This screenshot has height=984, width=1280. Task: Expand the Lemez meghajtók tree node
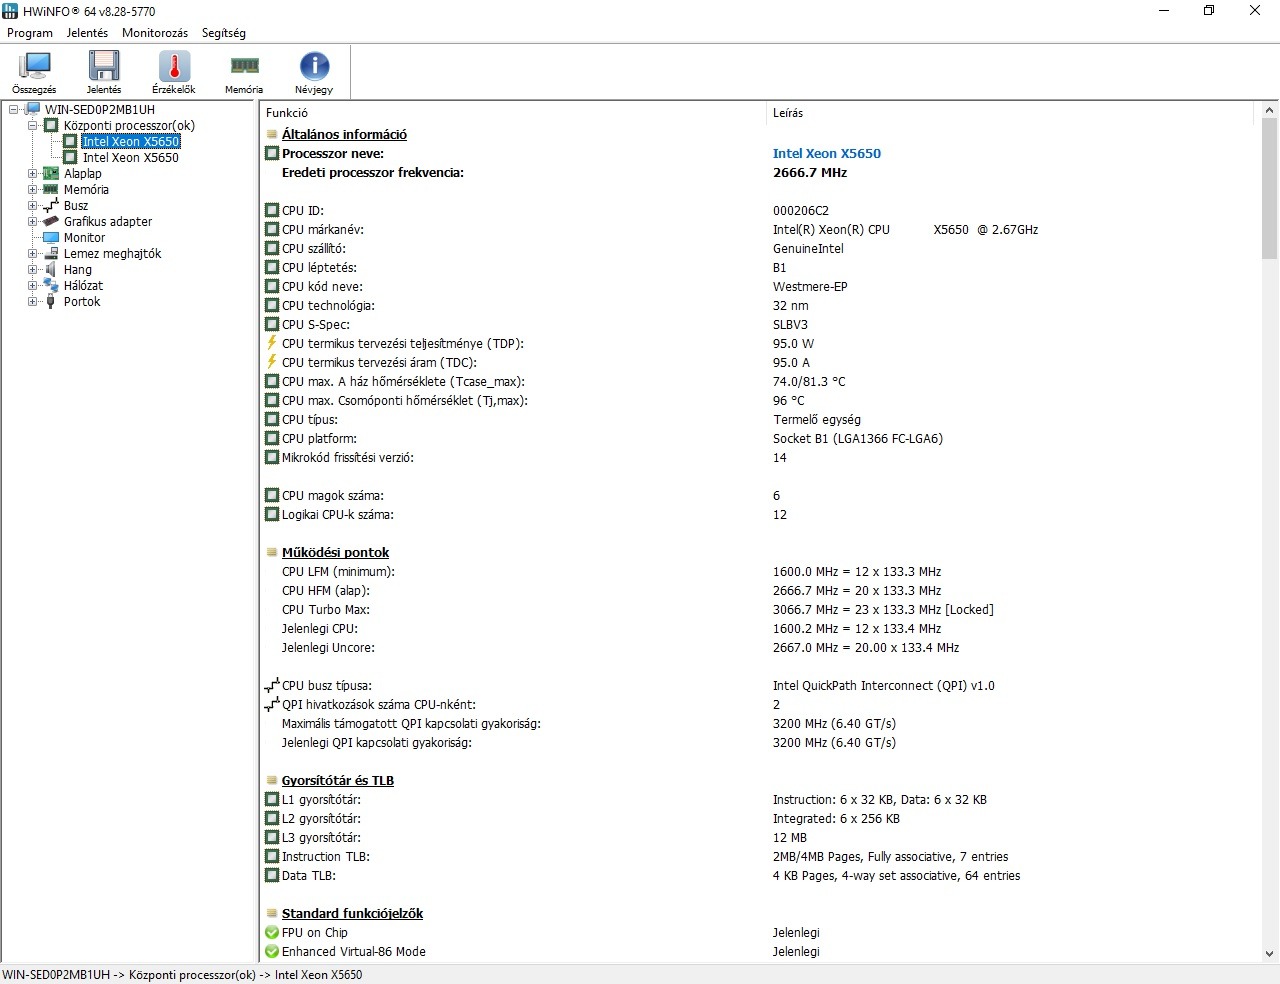click(32, 253)
